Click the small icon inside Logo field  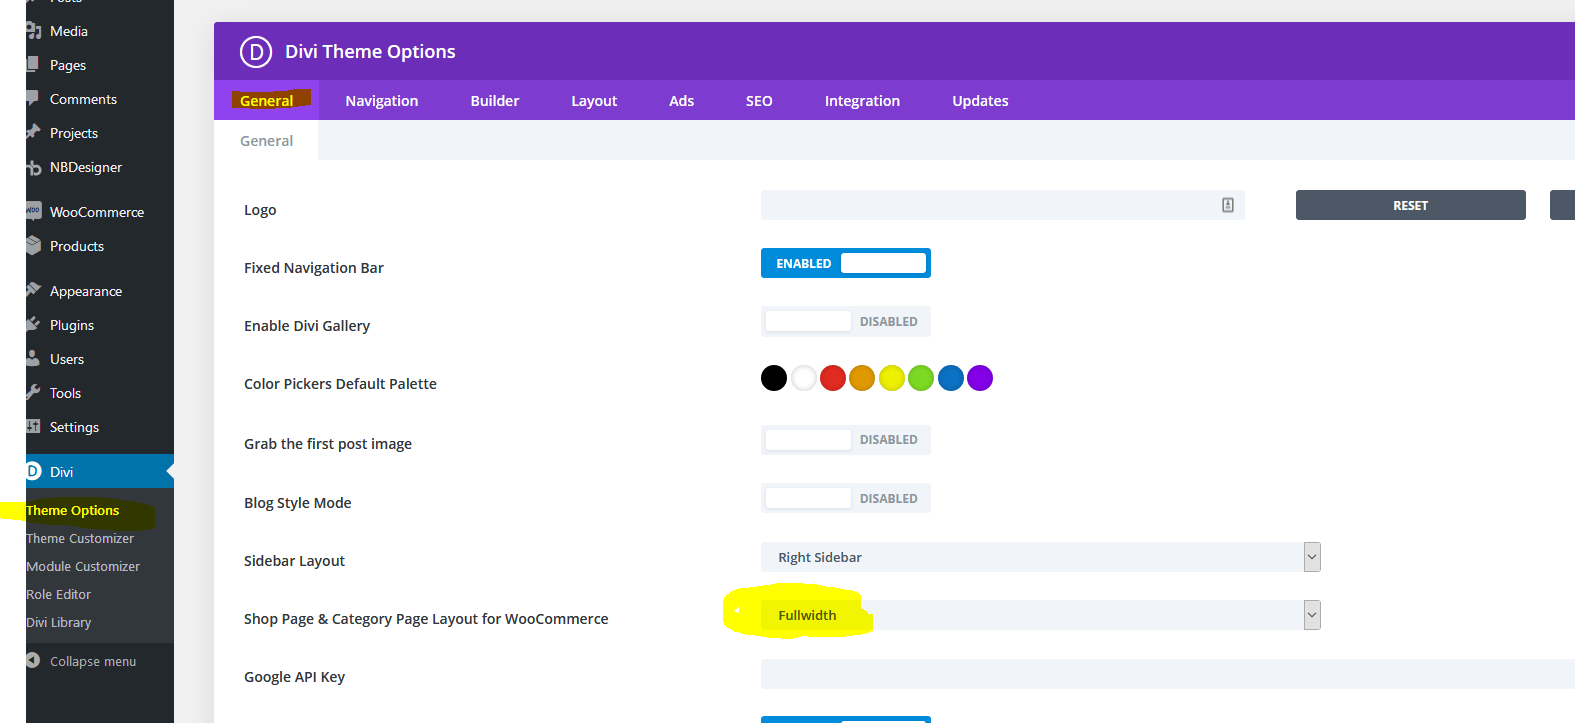(x=1228, y=205)
